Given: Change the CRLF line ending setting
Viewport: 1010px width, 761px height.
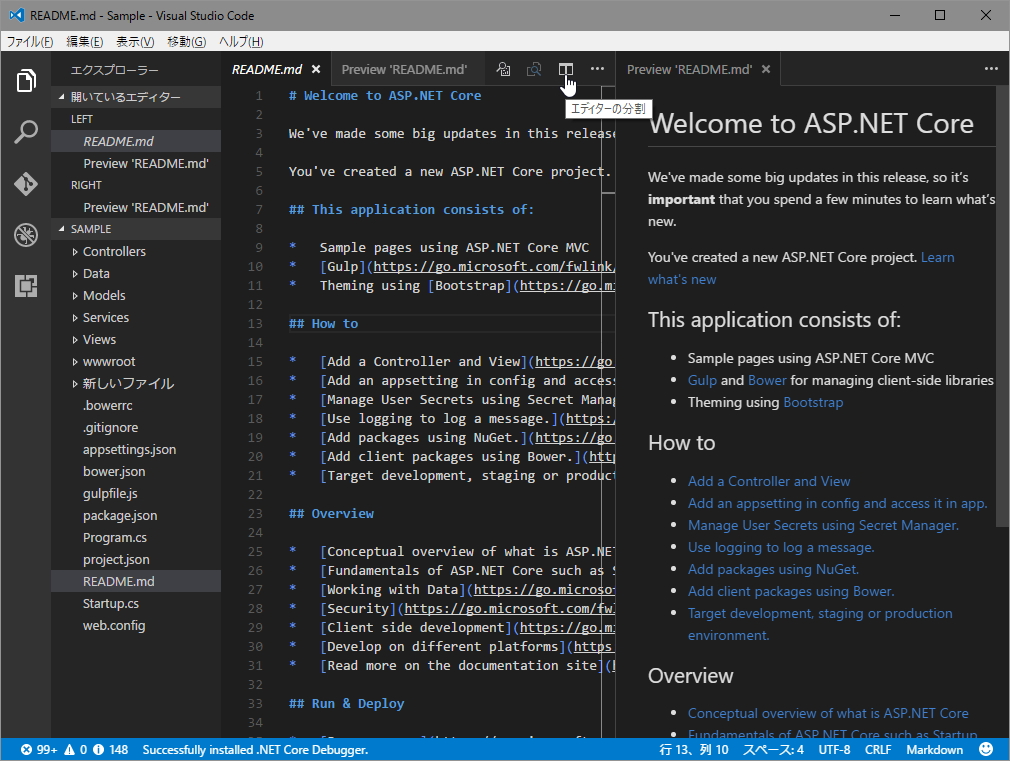Looking at the screenshot, I should coord(878,749).
